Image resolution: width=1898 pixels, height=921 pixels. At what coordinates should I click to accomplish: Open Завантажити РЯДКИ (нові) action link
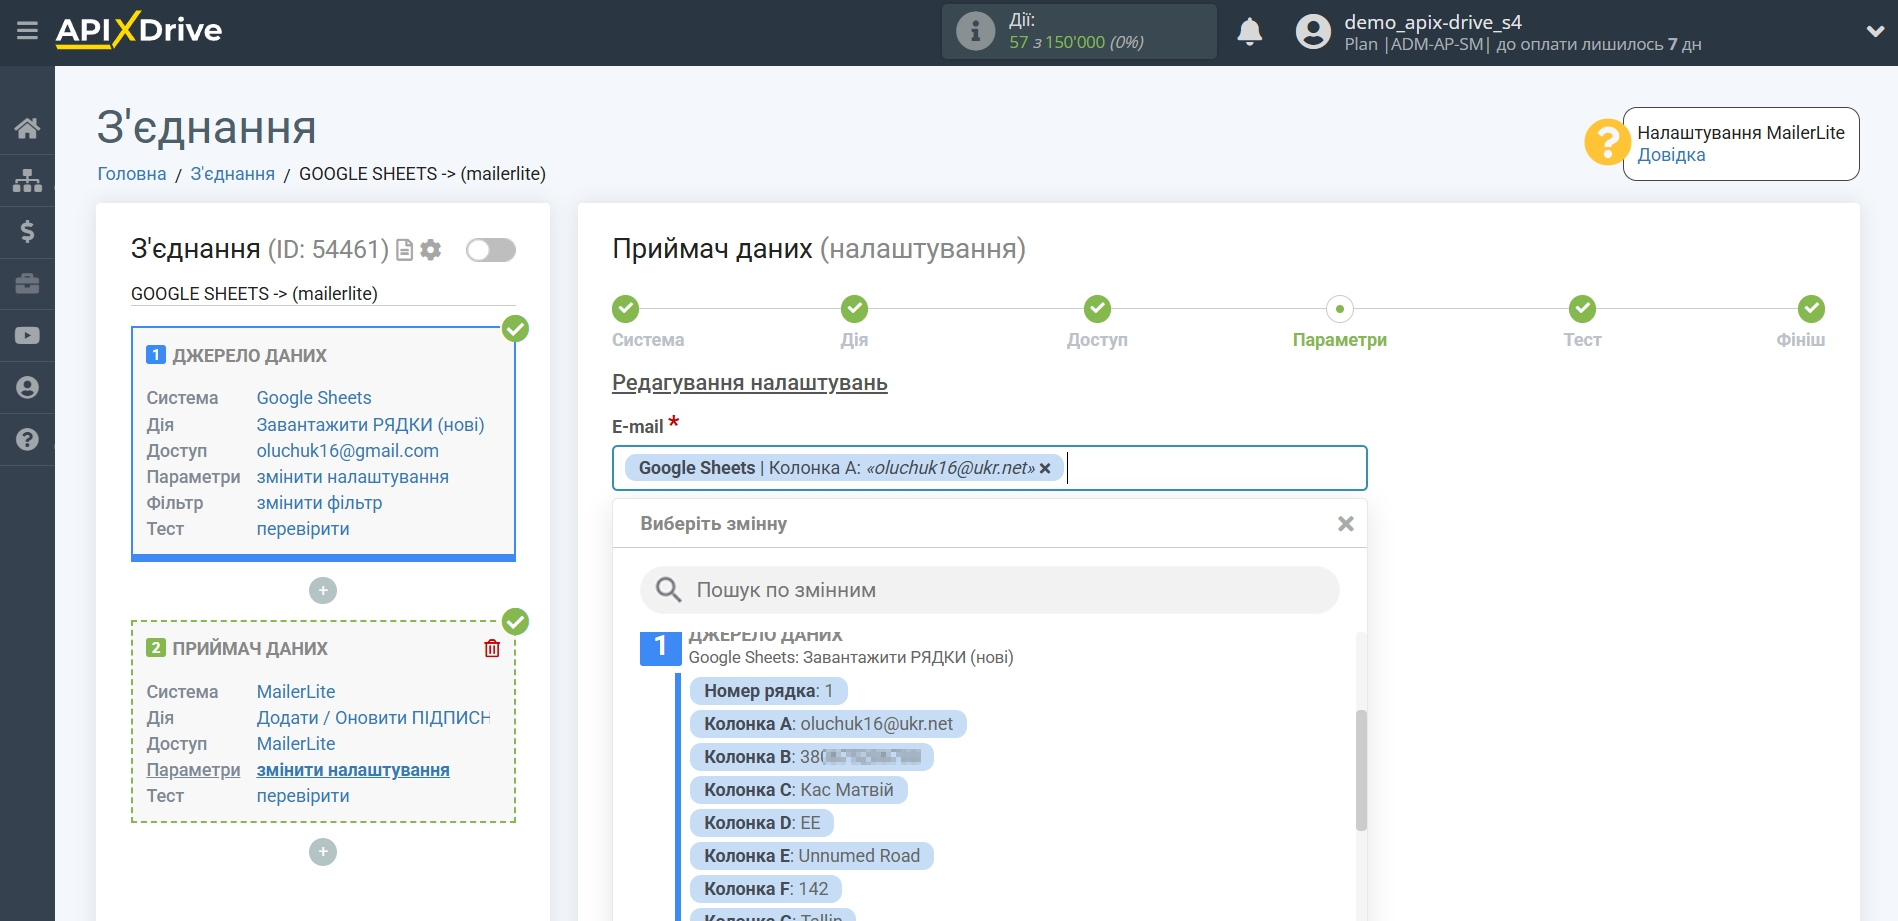[371, 425]
